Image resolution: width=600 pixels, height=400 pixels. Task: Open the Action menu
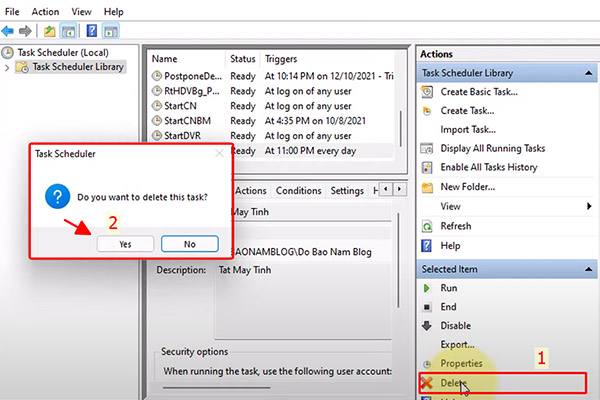(x=45, y=12)
